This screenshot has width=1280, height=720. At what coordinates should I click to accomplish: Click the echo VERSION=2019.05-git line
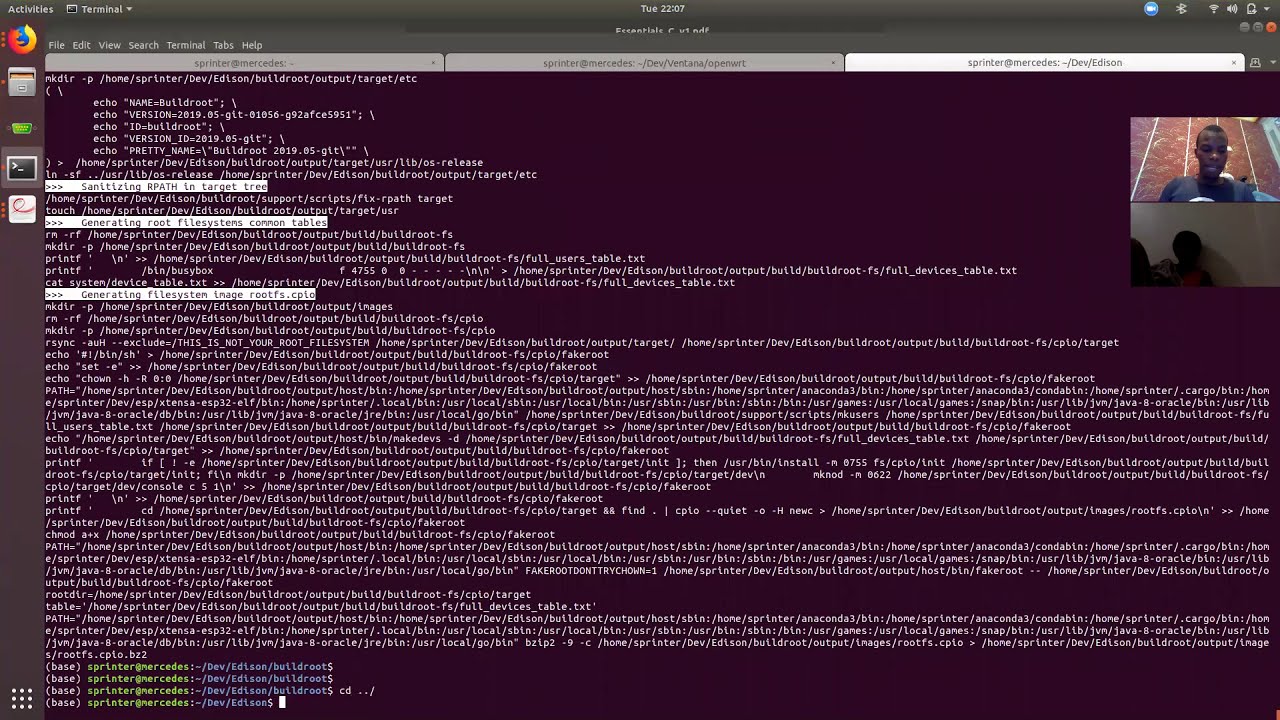click(x=234, y=115)
